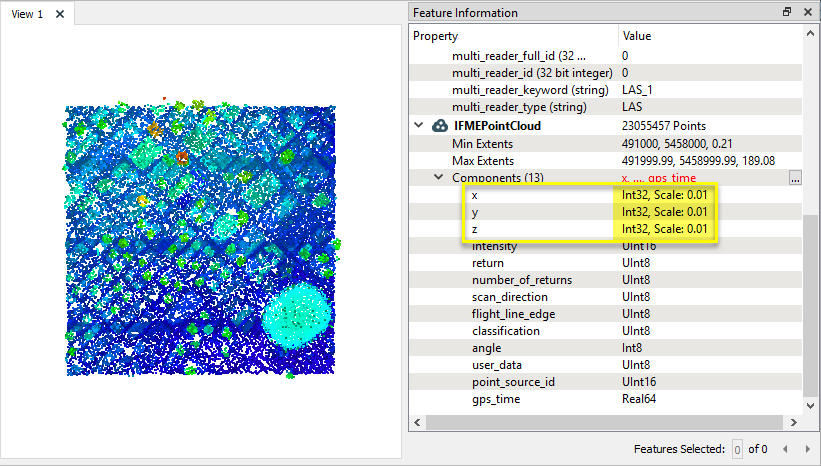821x466 pixels.
Task: Click the scroll down arrow of the property list
Action: pyautogui.click(x=810, y=405)
